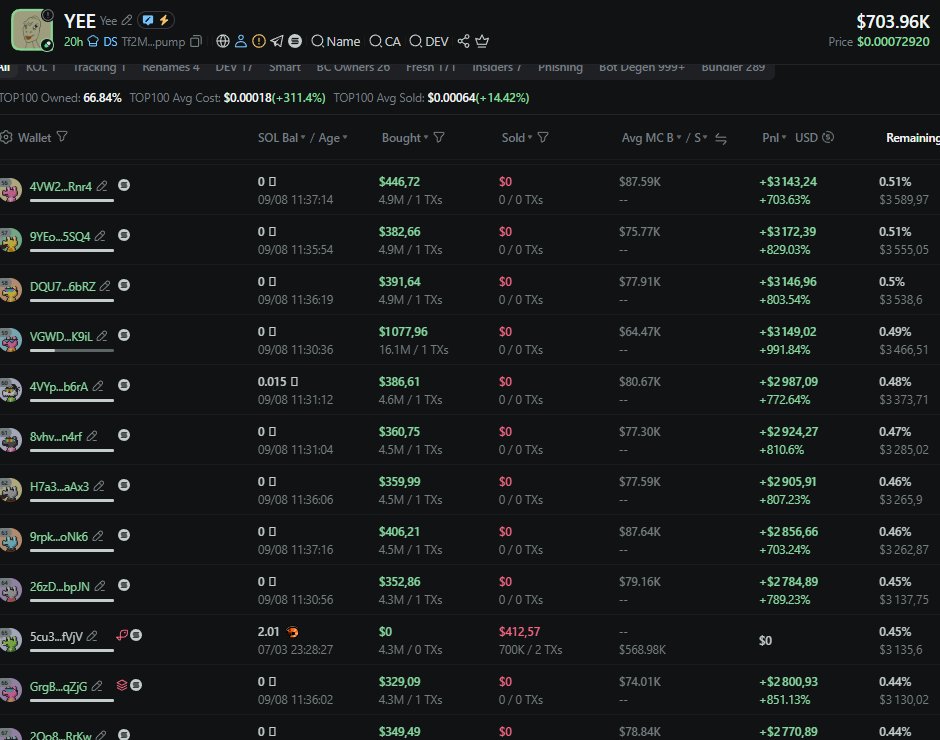
Task: Rename wallet 26zD...bpJN pencil icon
Action: pyautogui.click(x=100, y=586)
